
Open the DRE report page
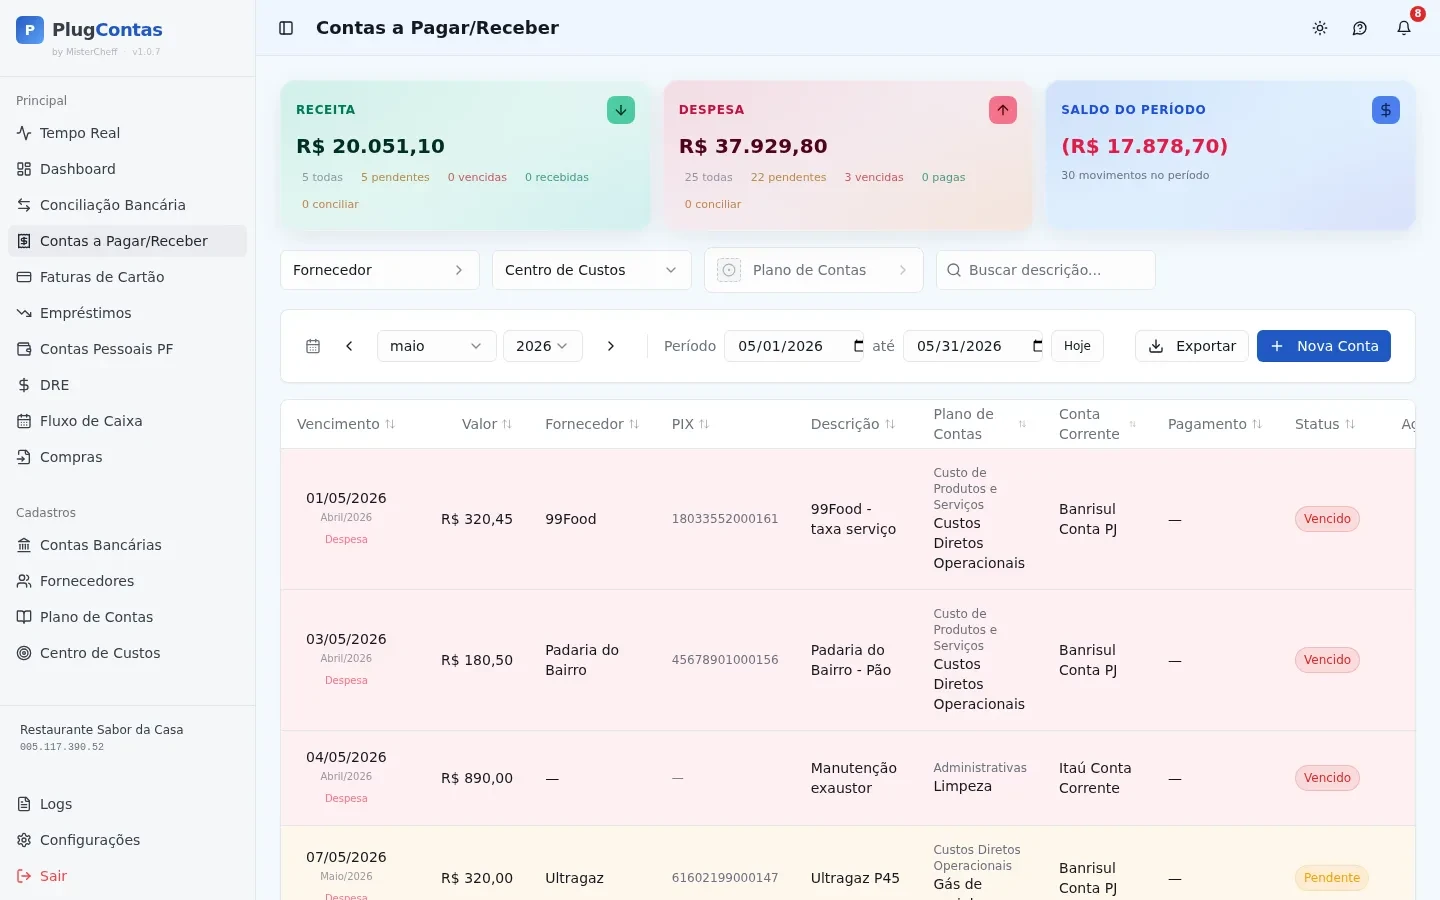[x=128, y=385]
